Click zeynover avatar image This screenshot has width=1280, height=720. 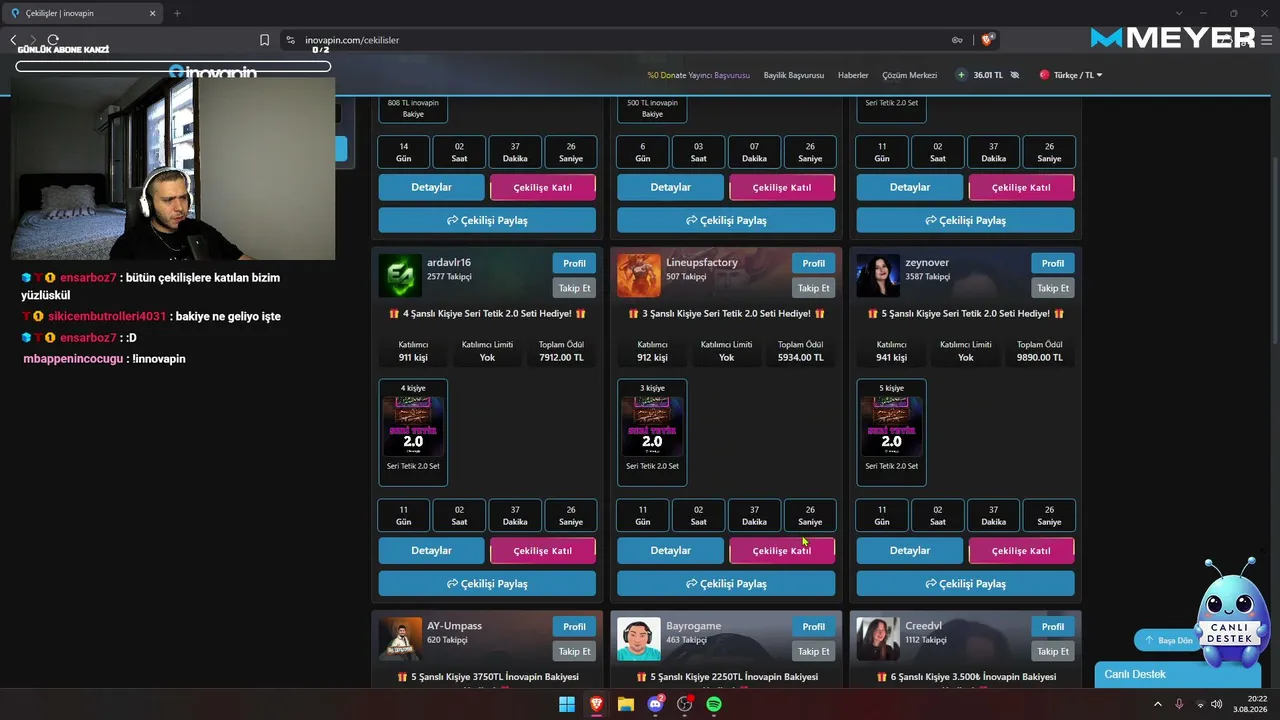[x=878, y=276]
